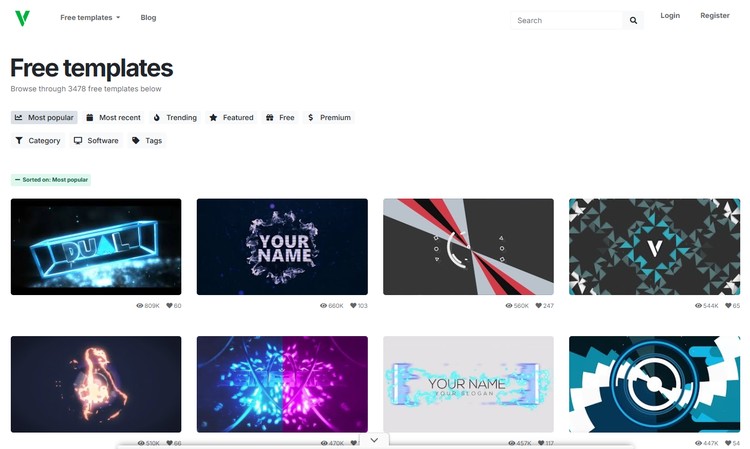This screenshot has width=750, height=449.
Task: Show Premium templates
Action: (329, 118)
